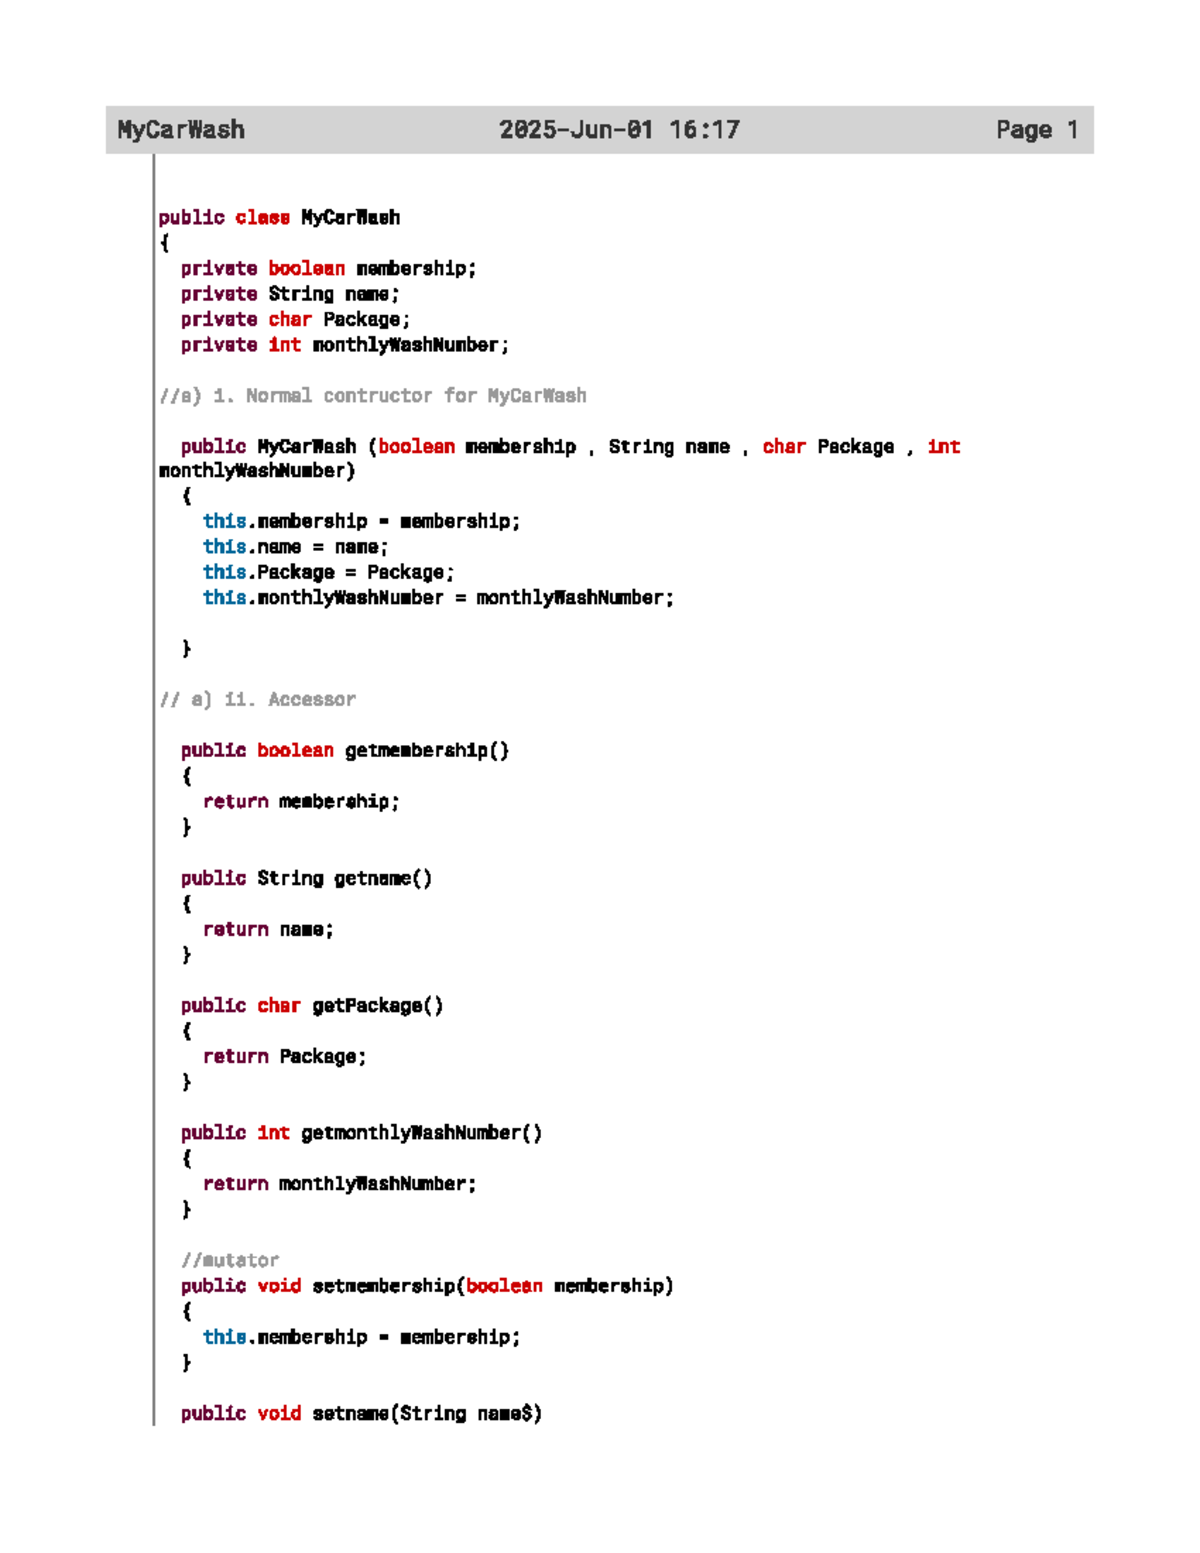The image size is (1200, 1553).
Task: Click the 'return Package;' statement
Action: pos(285,1057)
